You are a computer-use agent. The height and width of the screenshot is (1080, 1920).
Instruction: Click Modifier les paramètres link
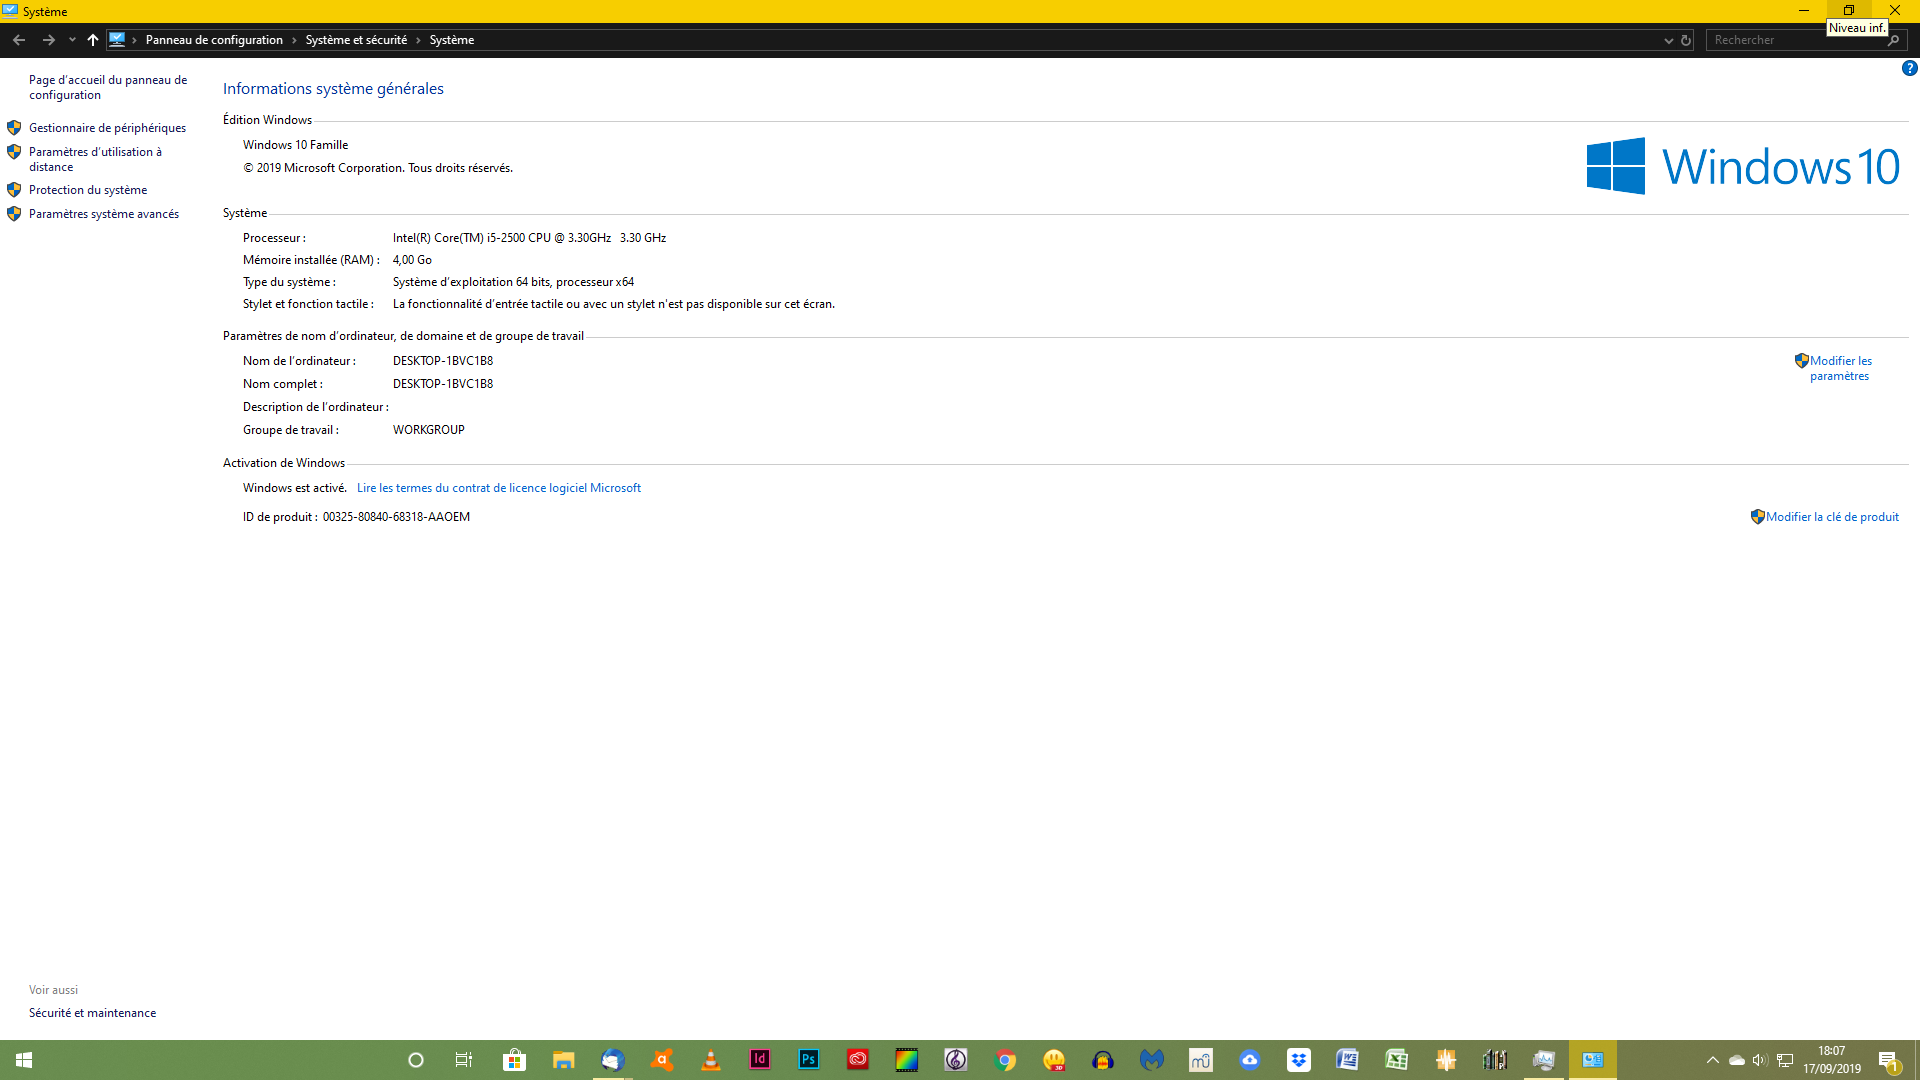point(1840,368)
